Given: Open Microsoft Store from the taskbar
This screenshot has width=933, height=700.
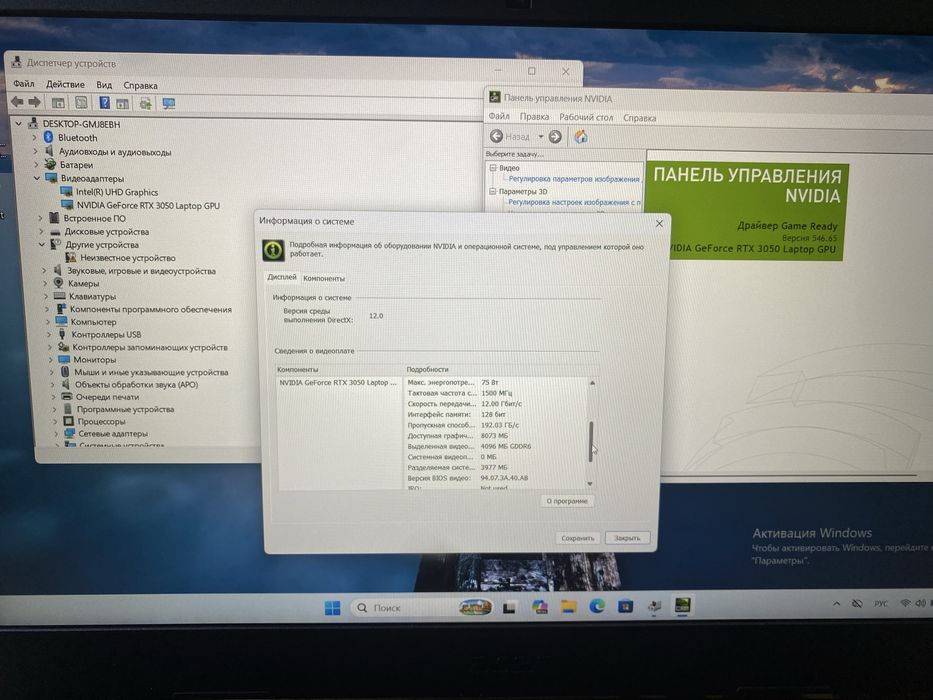Looking at the screenshot, I should (625, 606).
